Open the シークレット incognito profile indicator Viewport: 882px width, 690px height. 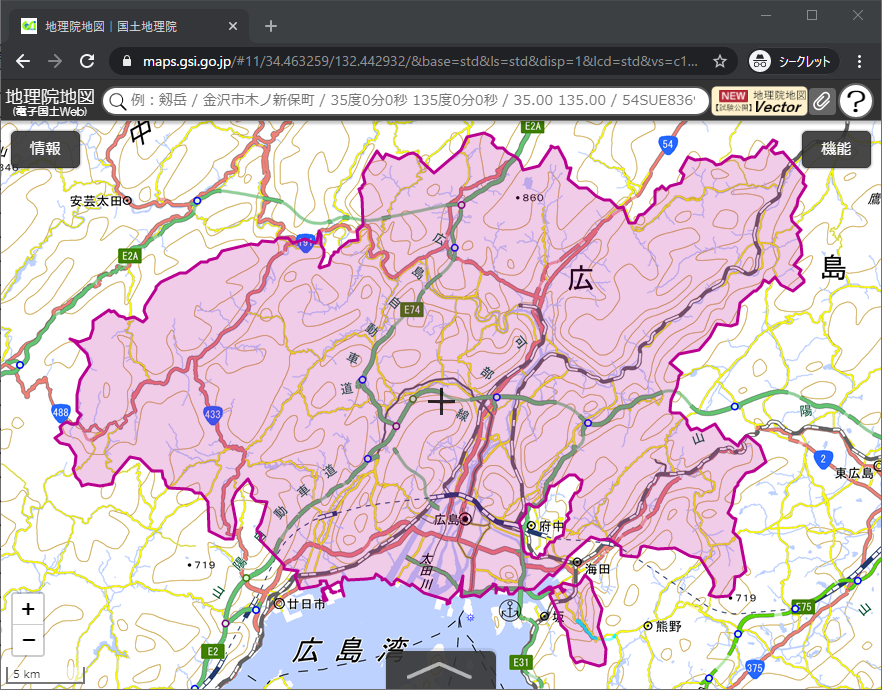point(794,61)
